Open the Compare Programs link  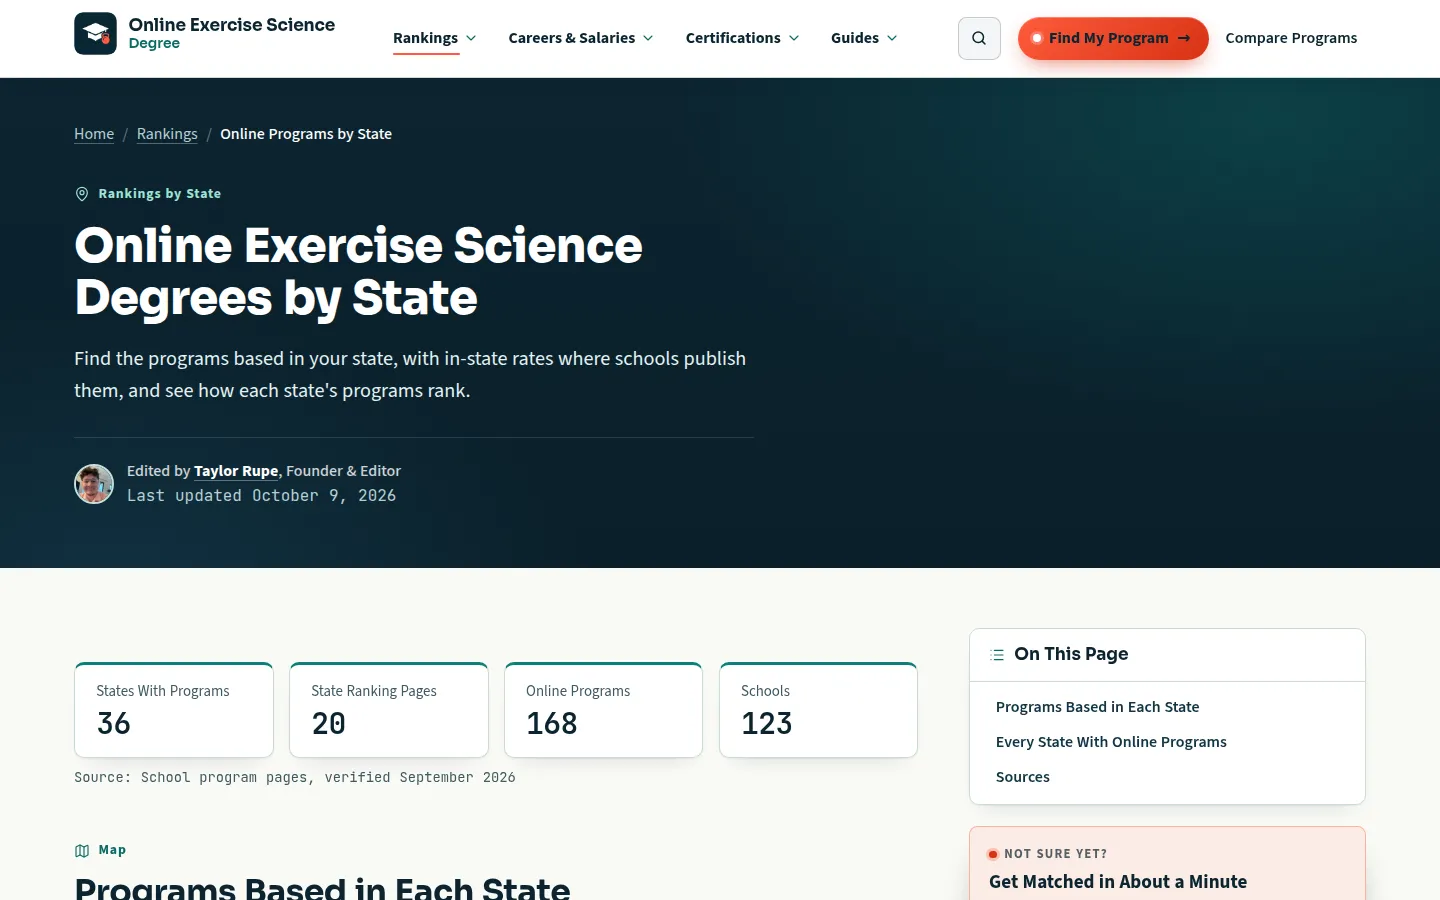1291,38
